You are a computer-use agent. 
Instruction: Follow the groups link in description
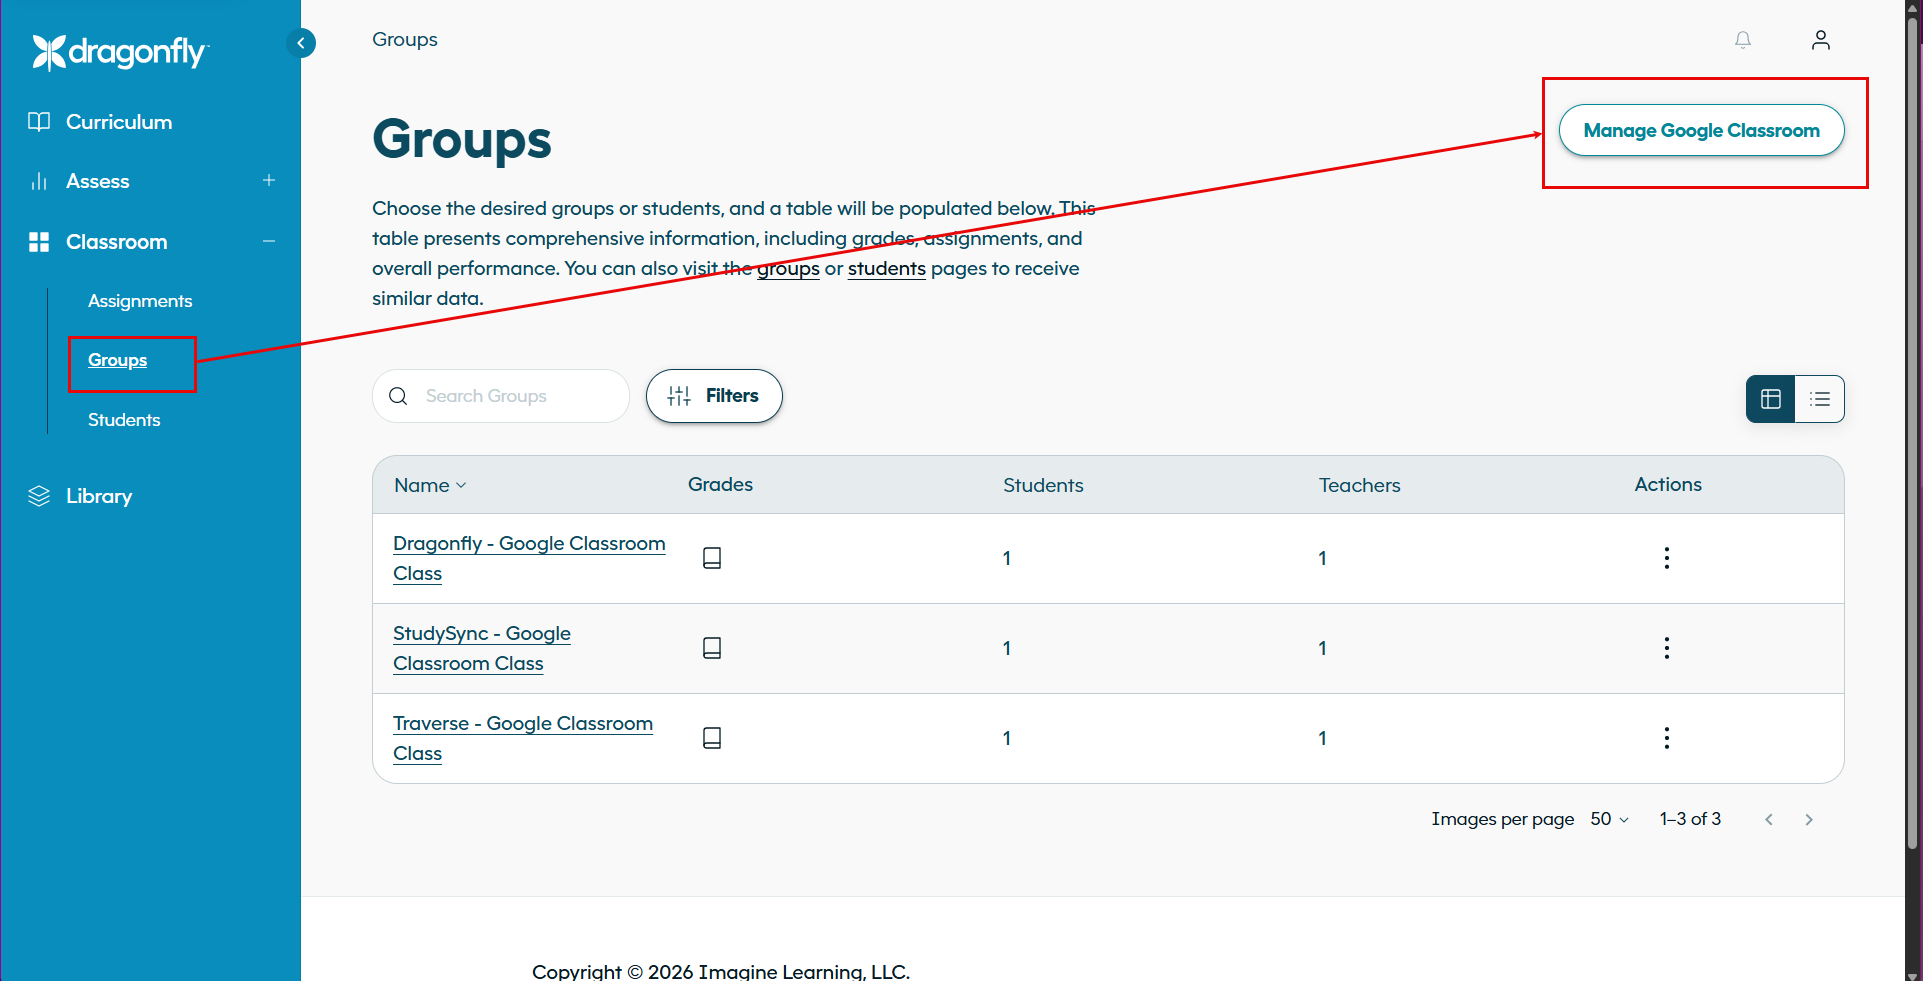[x=788, y=268]
